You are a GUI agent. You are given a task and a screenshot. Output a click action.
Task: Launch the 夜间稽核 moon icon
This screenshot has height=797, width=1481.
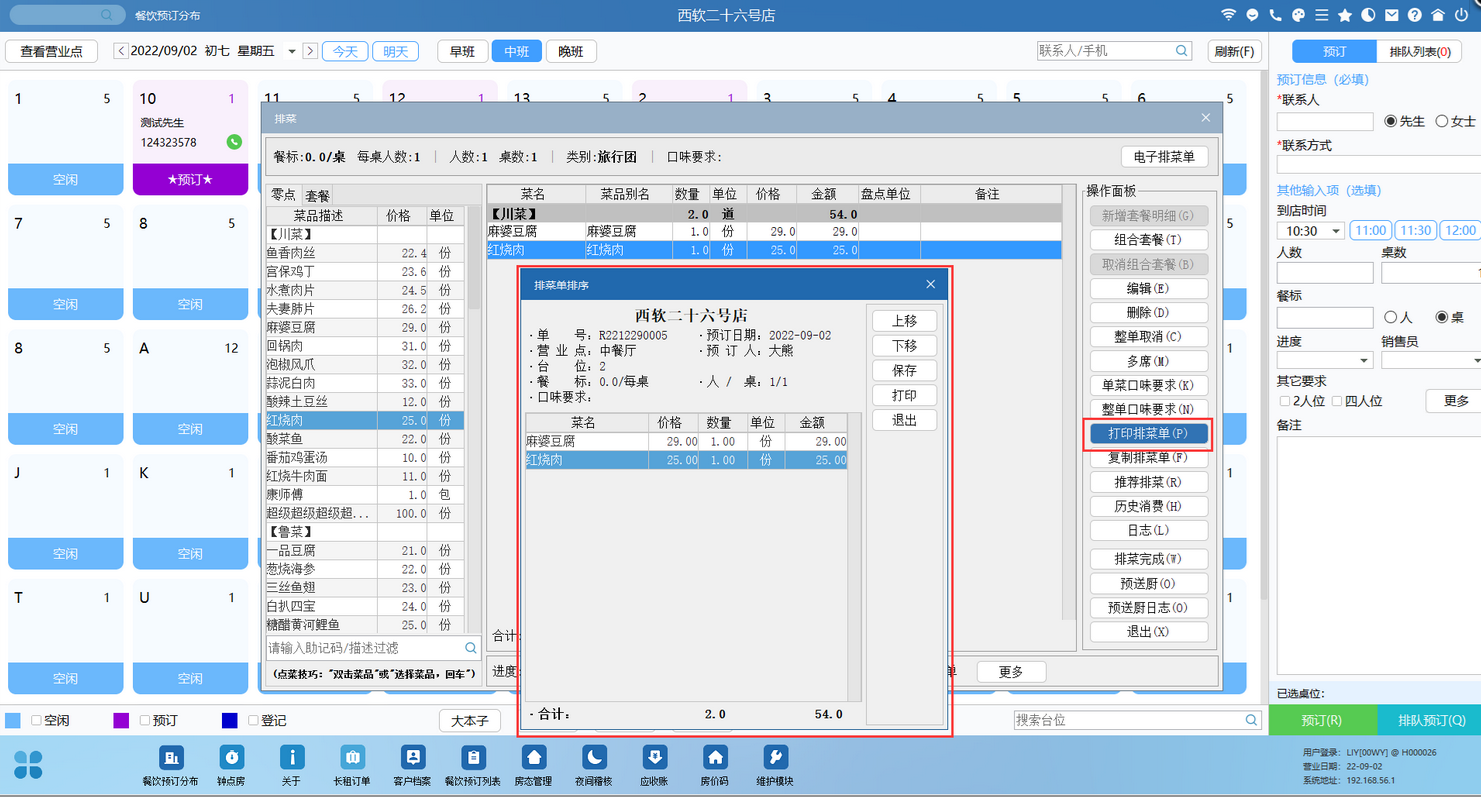pyautogui.click(x=594, y=757)
